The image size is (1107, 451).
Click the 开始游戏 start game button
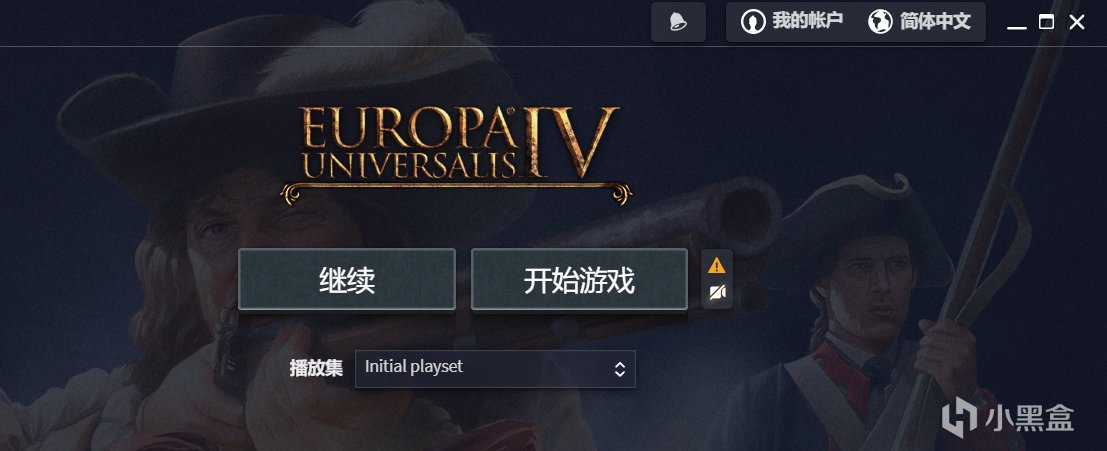[579, 279]
